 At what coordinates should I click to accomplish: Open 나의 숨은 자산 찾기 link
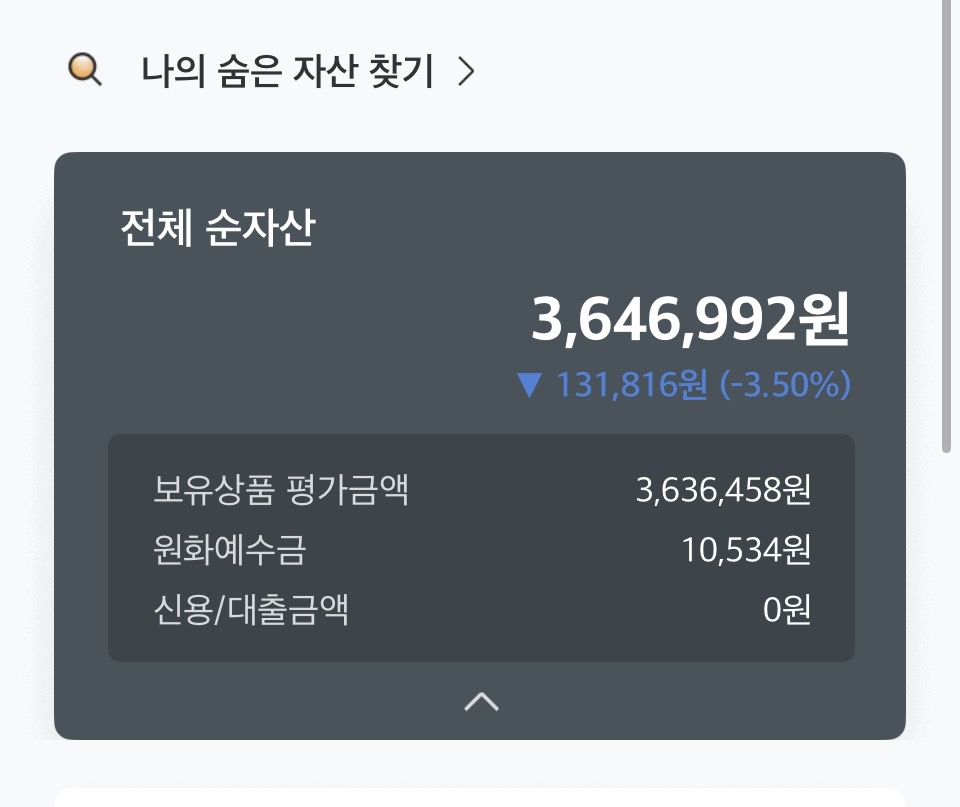click(288, 72)
